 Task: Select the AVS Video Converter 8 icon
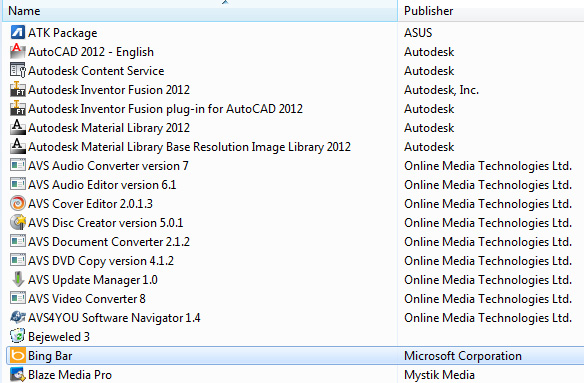tap(18, 298)
